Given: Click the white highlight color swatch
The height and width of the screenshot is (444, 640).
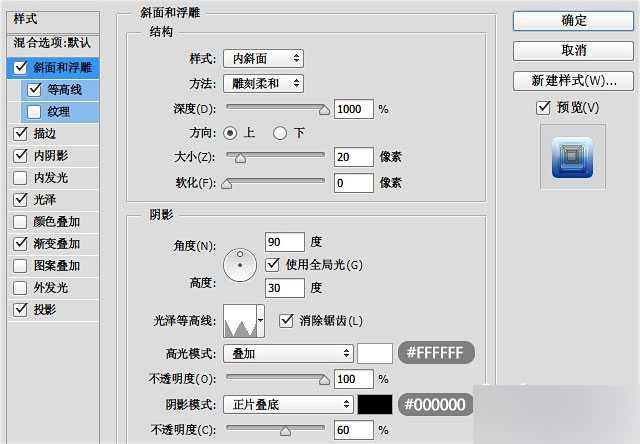Looking at the screenshot, I should [x=374, y=353].
